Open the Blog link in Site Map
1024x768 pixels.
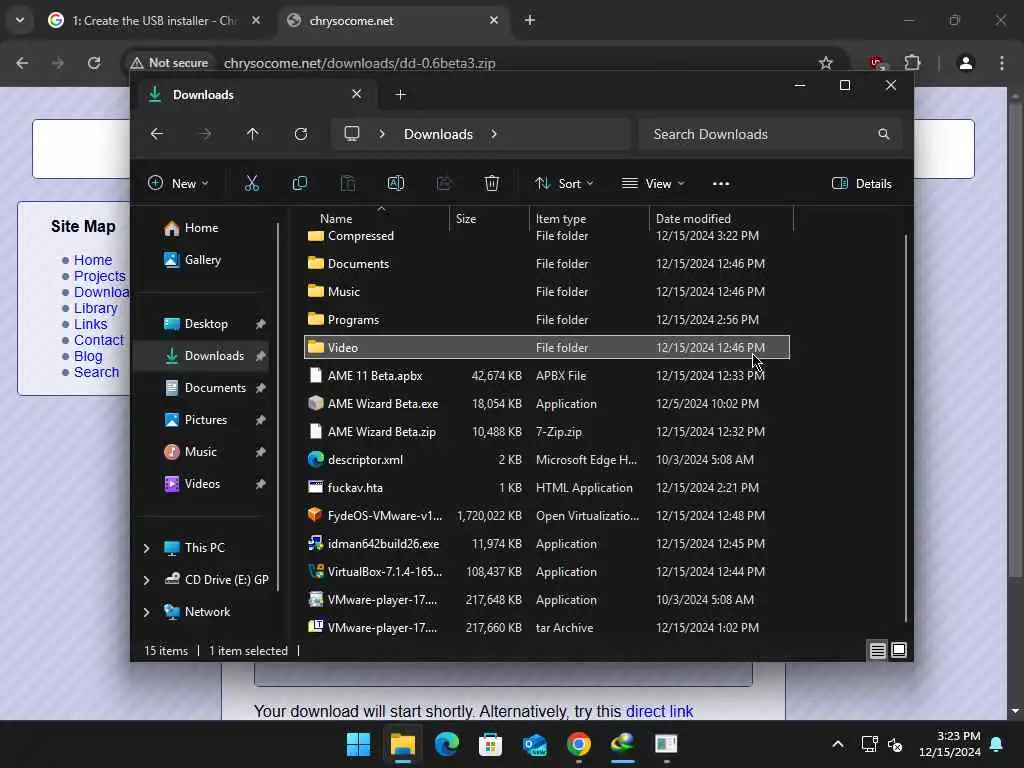[x=88, y=356]
